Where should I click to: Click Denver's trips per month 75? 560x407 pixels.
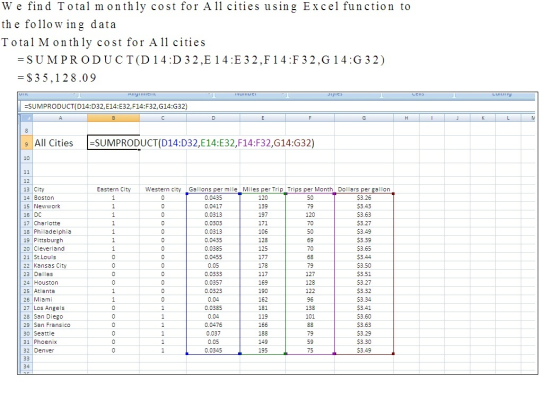pyautogui.click(x=310, y=350)
